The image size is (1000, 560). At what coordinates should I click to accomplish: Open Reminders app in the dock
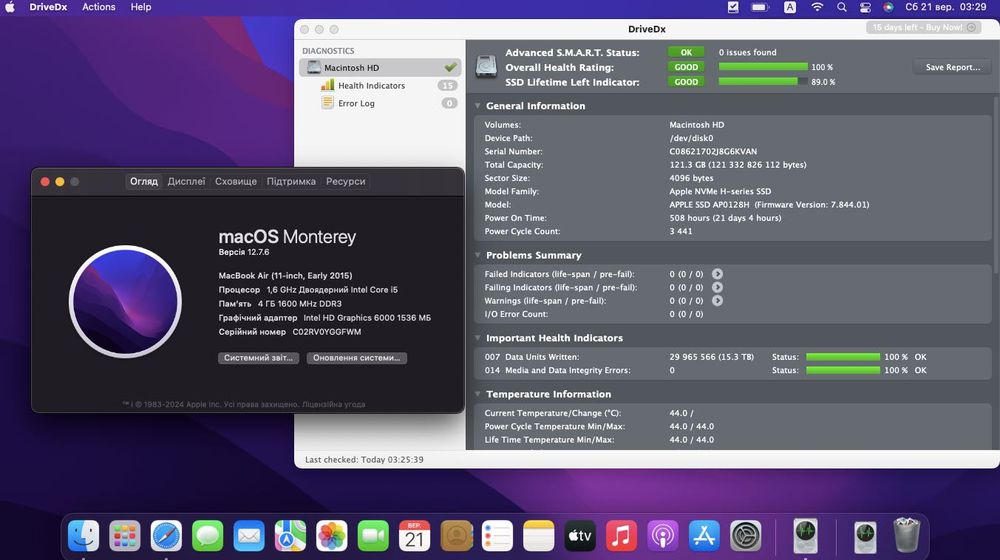click(497, 535)
